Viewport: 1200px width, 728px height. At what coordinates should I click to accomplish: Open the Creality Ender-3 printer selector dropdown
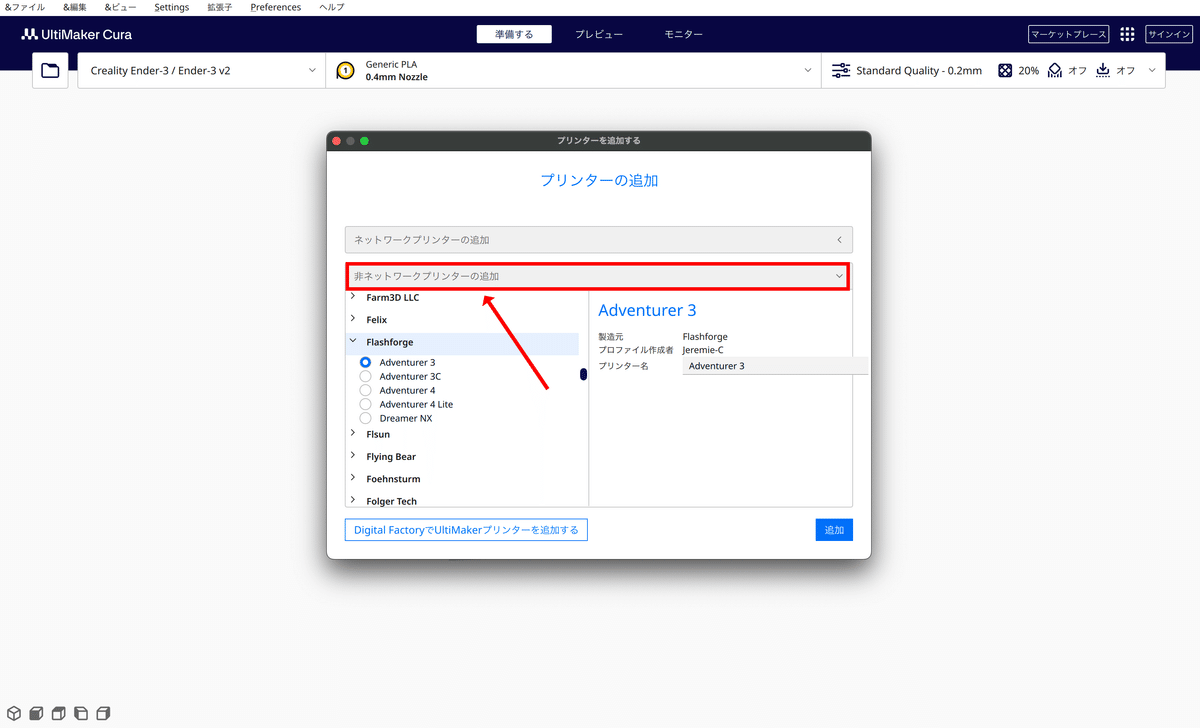pos(202,71)
